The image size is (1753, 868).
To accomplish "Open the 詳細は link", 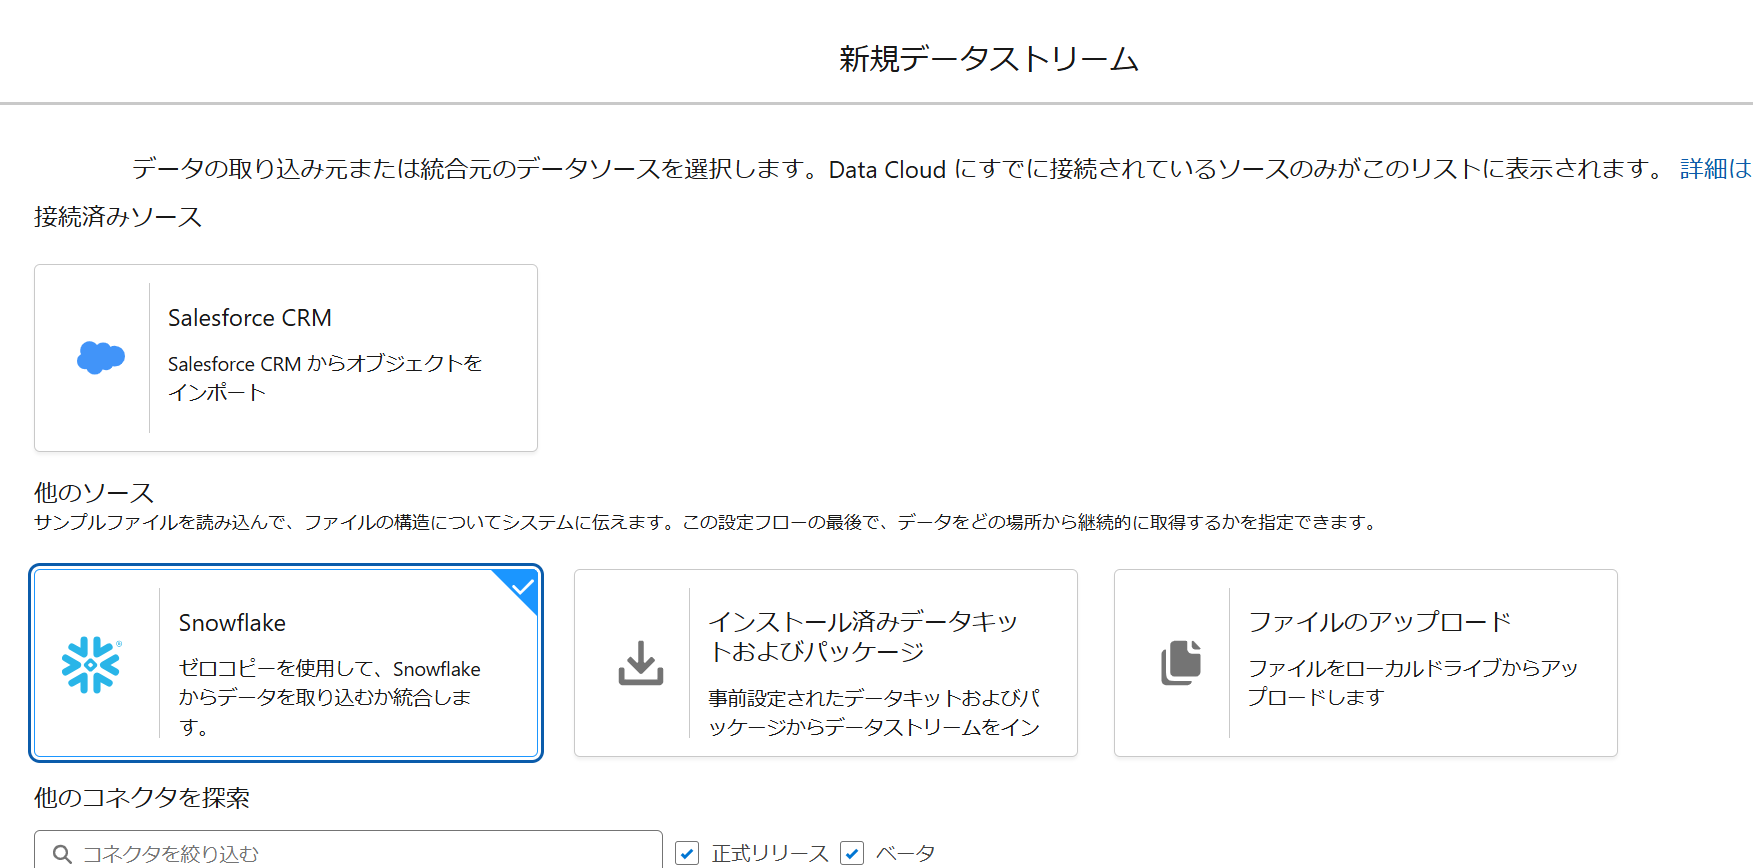I will tap(1716, 169).
